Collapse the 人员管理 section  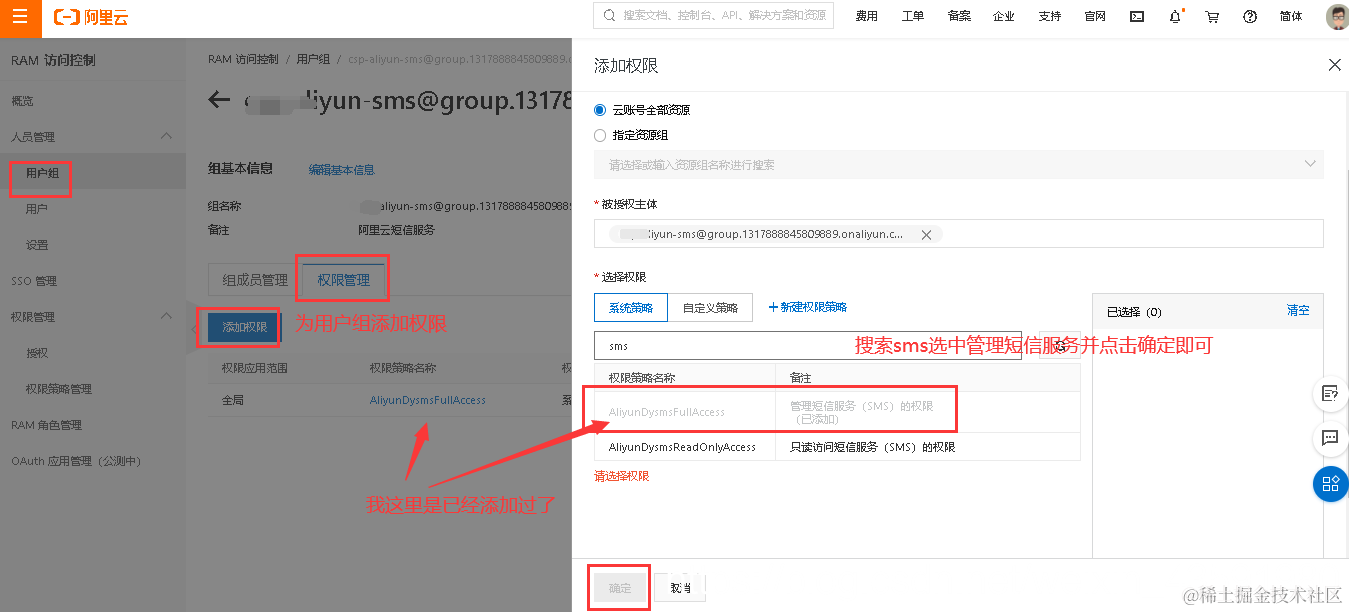(x=166, y=136)
